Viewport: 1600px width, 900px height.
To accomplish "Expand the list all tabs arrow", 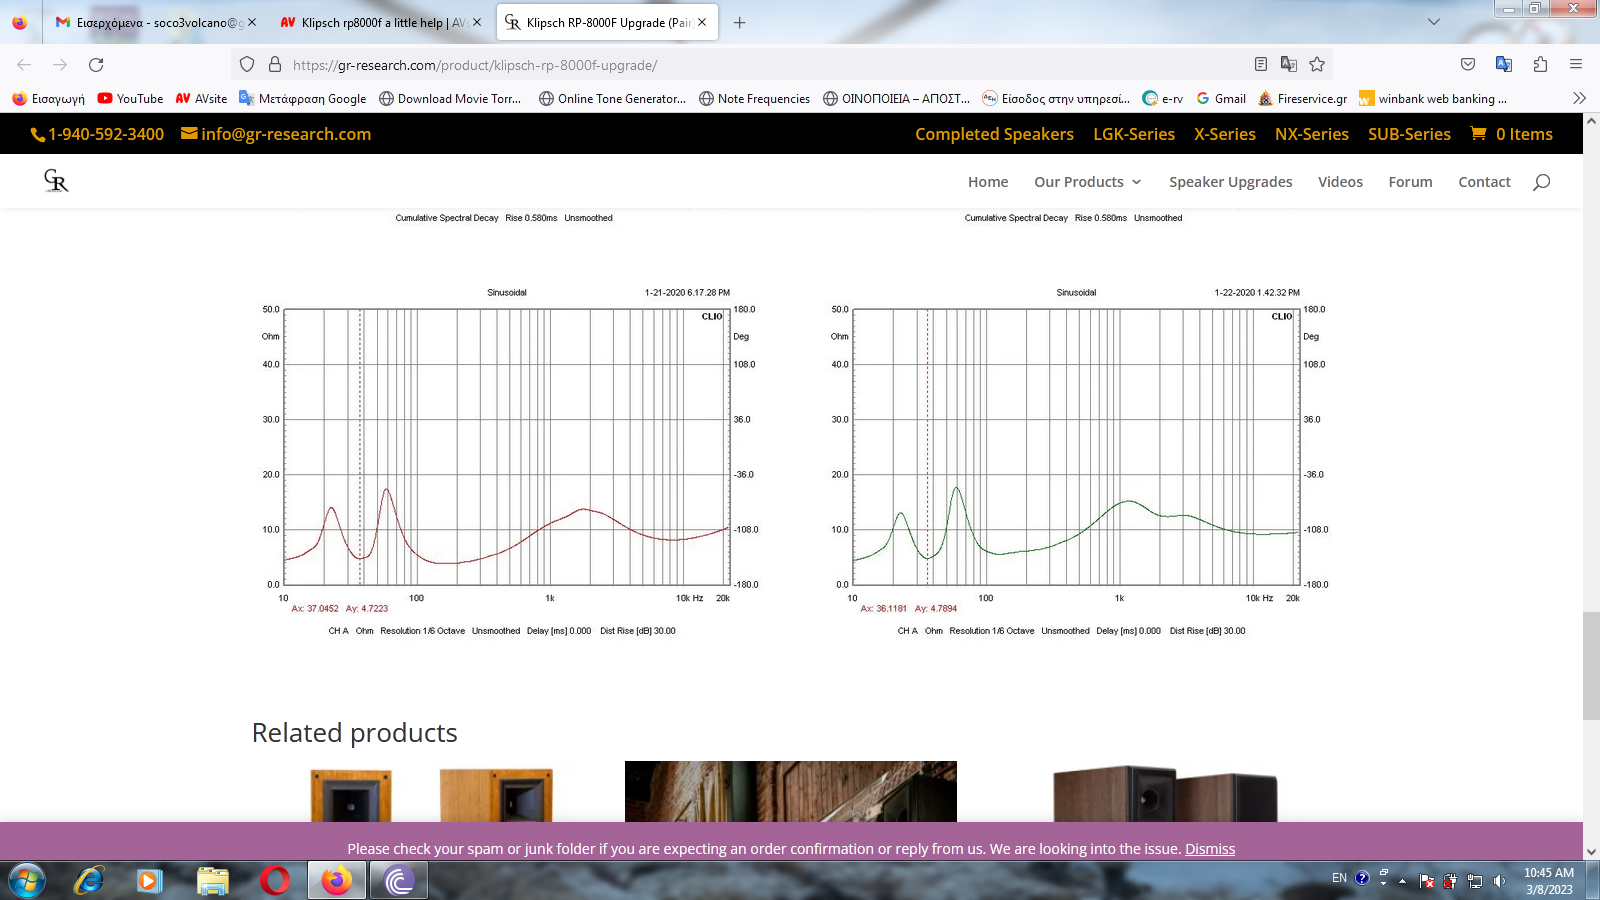I will click(1434, 22).
